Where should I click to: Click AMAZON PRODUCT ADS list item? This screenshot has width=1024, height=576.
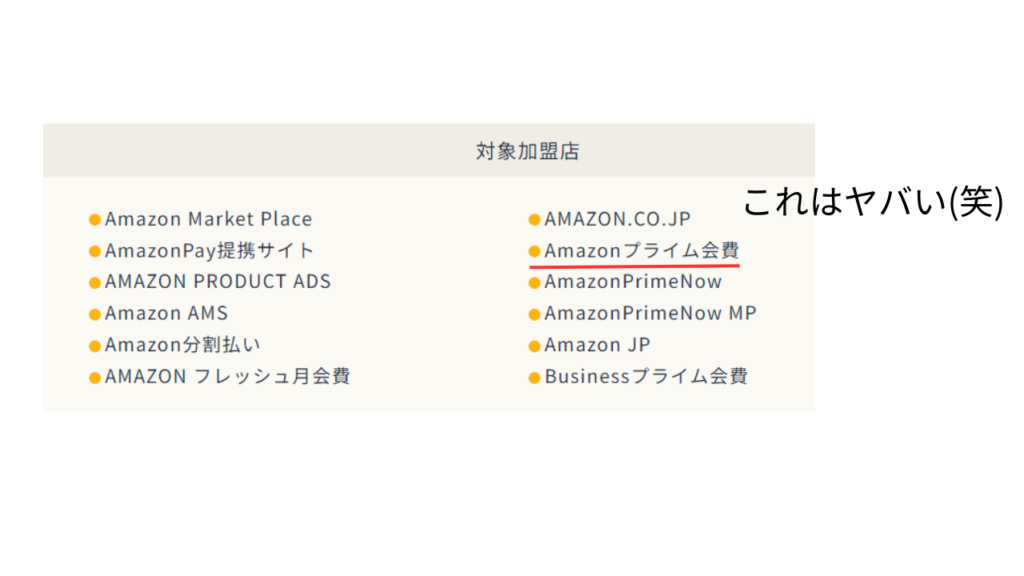click(218, 281)
